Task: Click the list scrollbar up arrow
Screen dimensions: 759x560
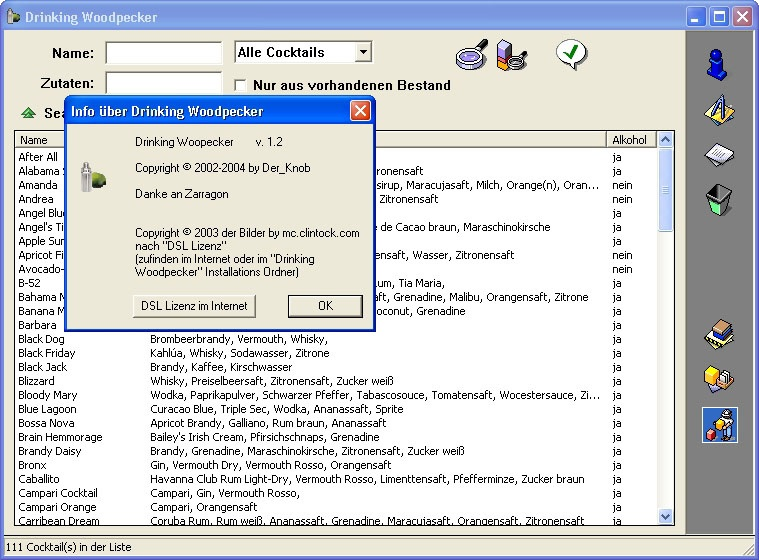Action: 666,139
